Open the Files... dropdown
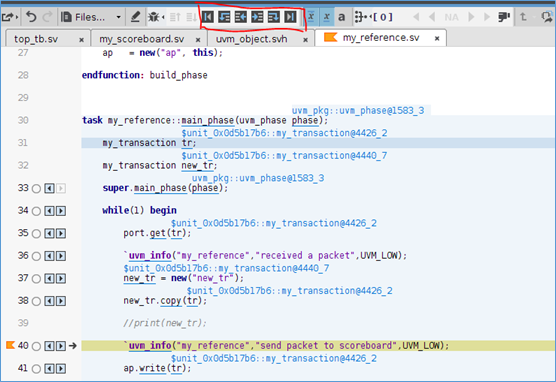The height and width of the screenshot is (382, 556). pyautogui.click(x=91, y=17)
